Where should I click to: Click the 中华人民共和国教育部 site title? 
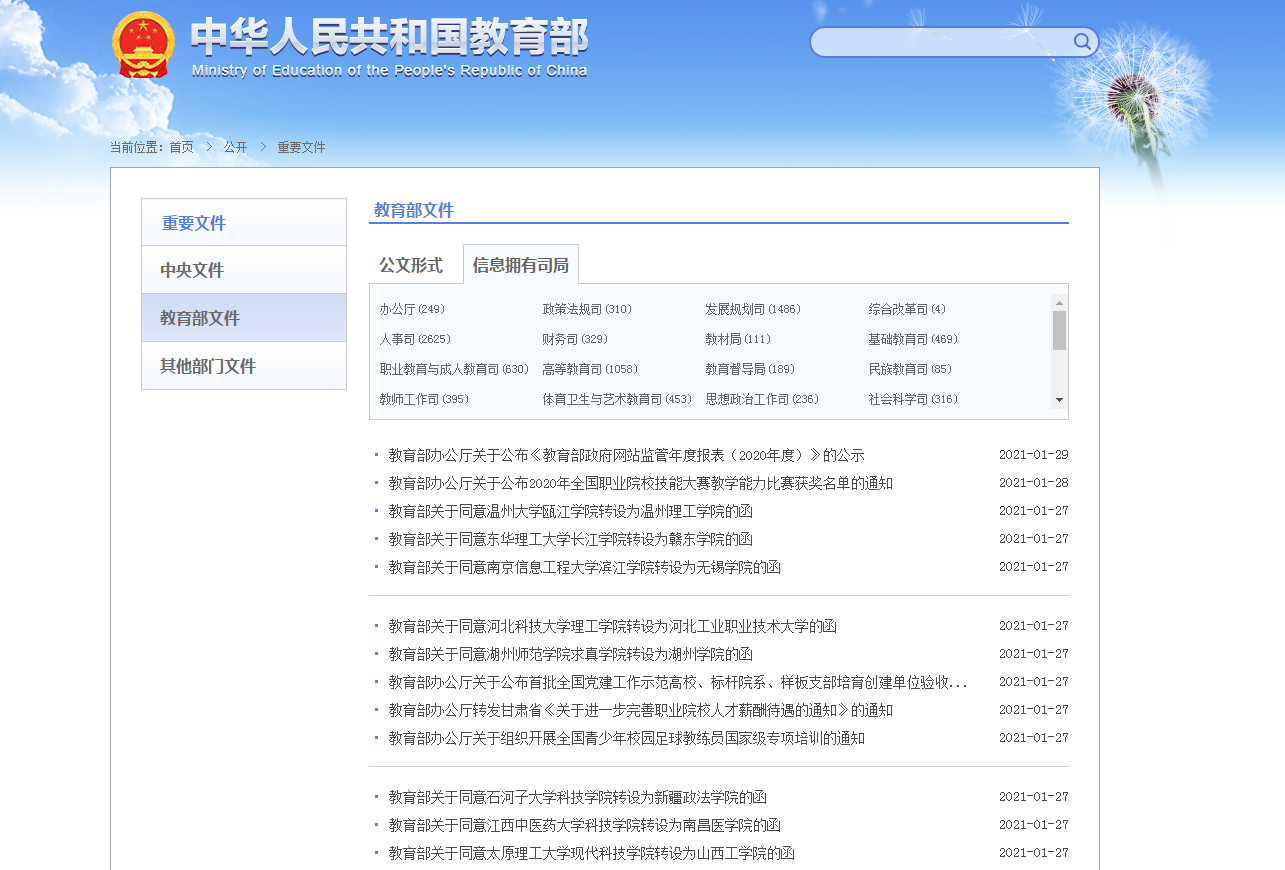389,37
